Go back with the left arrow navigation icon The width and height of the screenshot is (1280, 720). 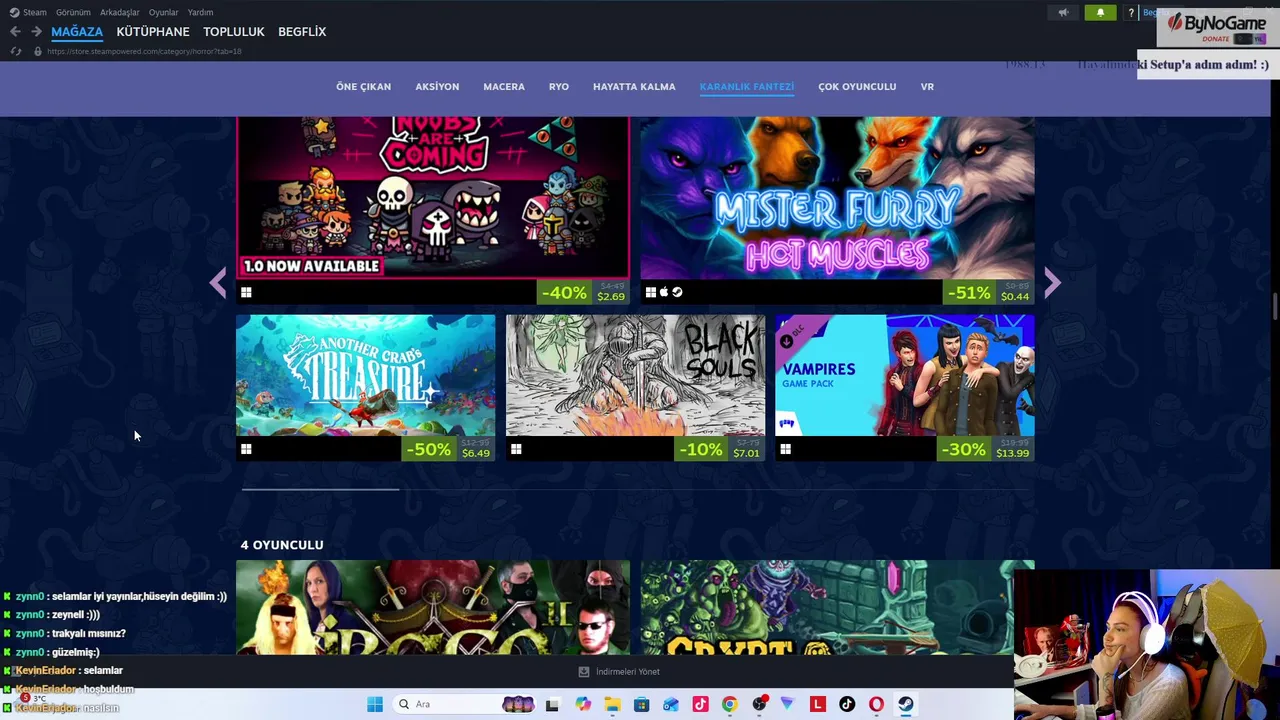point(15,32)
